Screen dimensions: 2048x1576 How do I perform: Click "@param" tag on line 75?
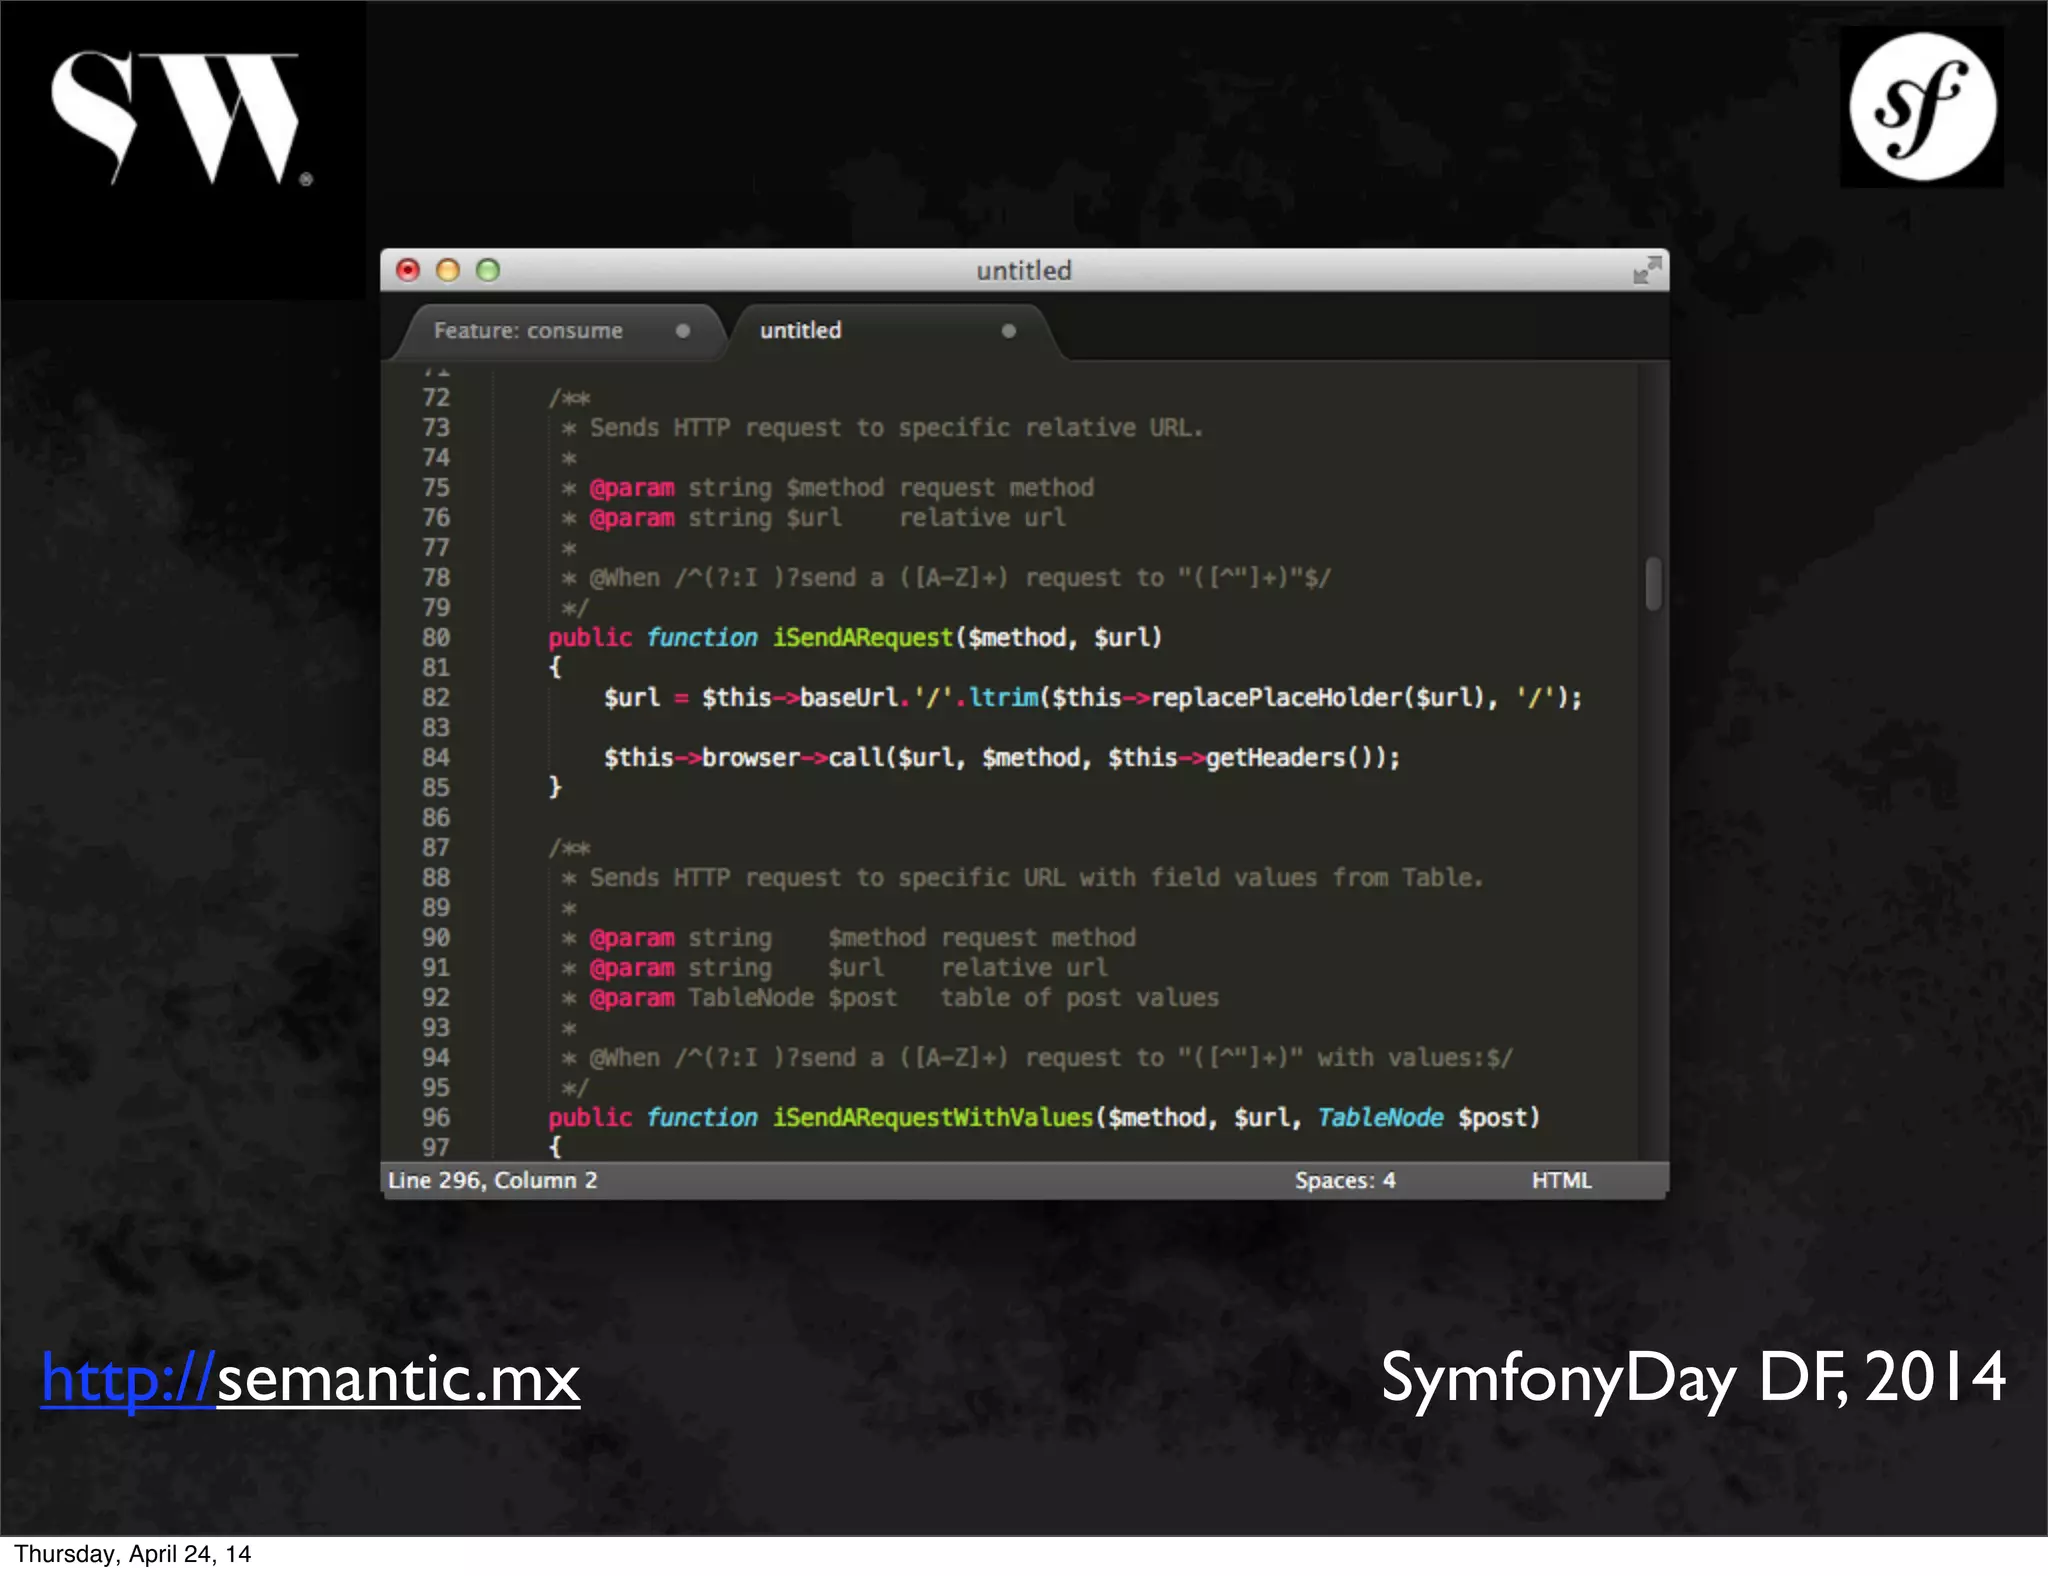click(x=632, y=488)
